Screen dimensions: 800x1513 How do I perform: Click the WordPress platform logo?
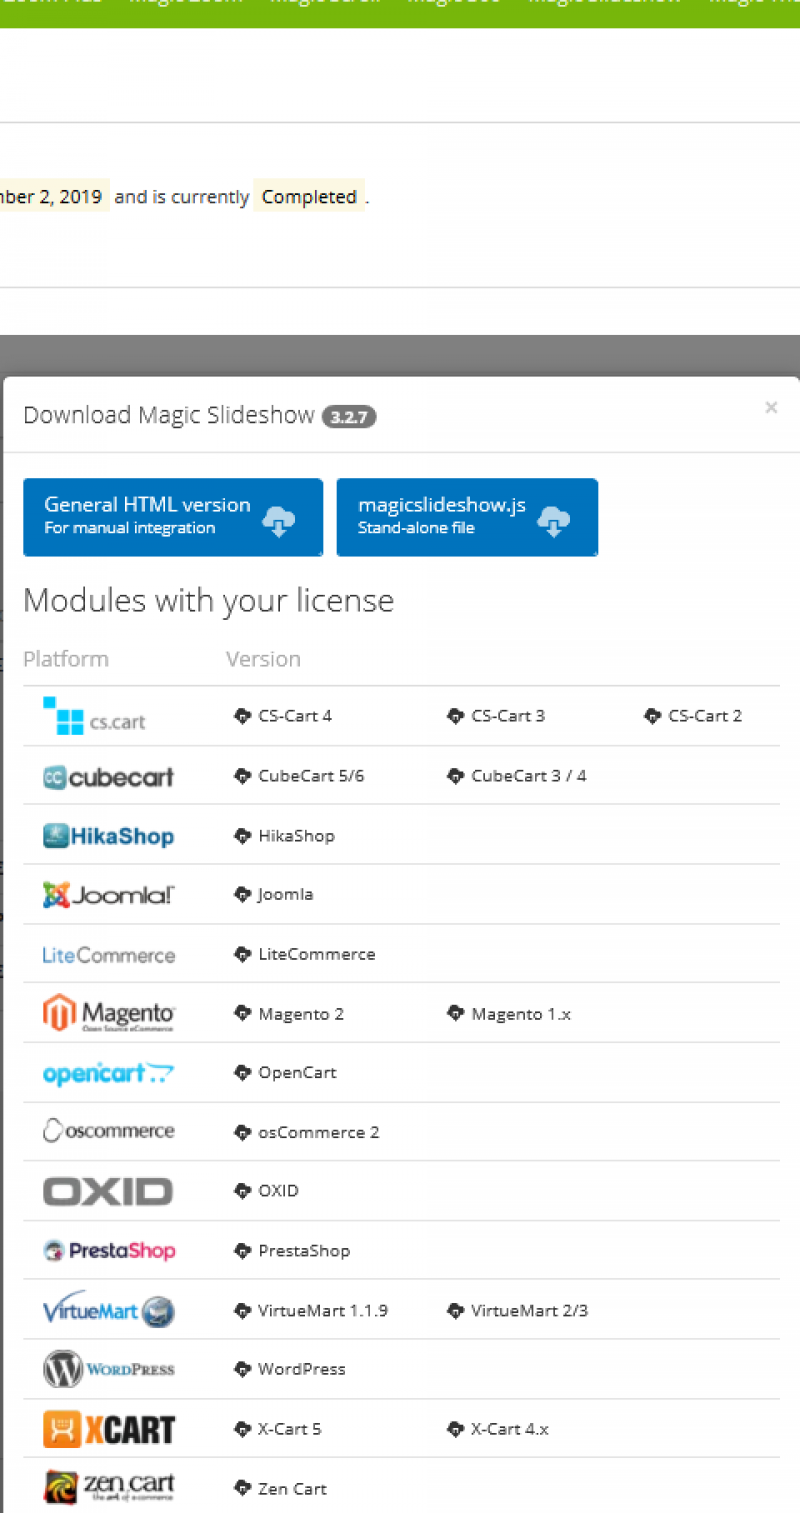coord(108,1369)
